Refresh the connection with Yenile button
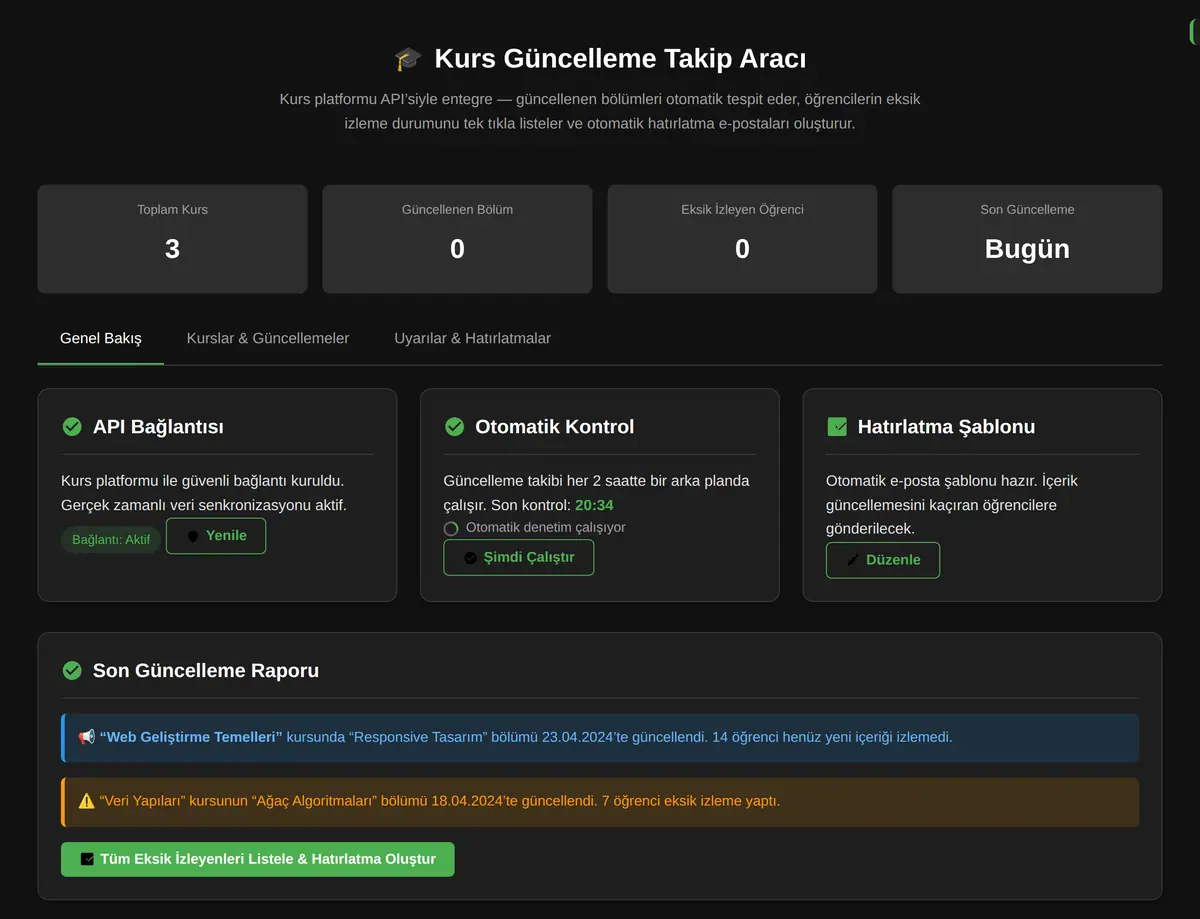The width and height of the screenshot is (1200, 919). click(216, 536)
